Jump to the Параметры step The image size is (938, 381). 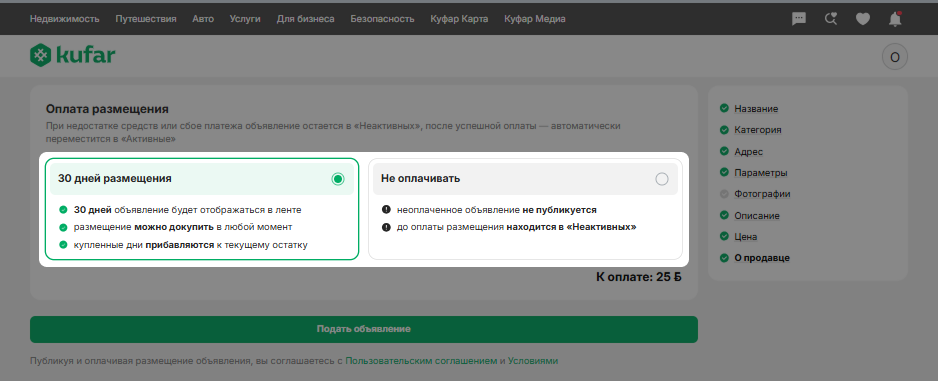(761, 173)
